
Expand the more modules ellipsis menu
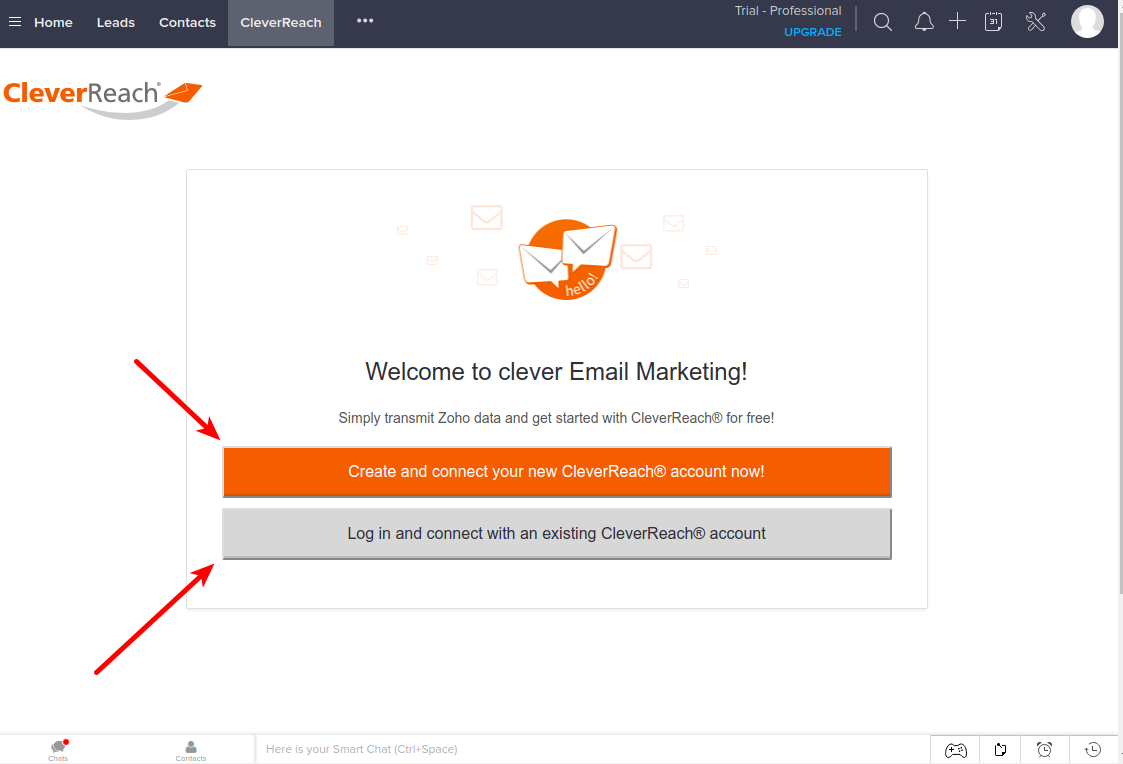[365, 21]
